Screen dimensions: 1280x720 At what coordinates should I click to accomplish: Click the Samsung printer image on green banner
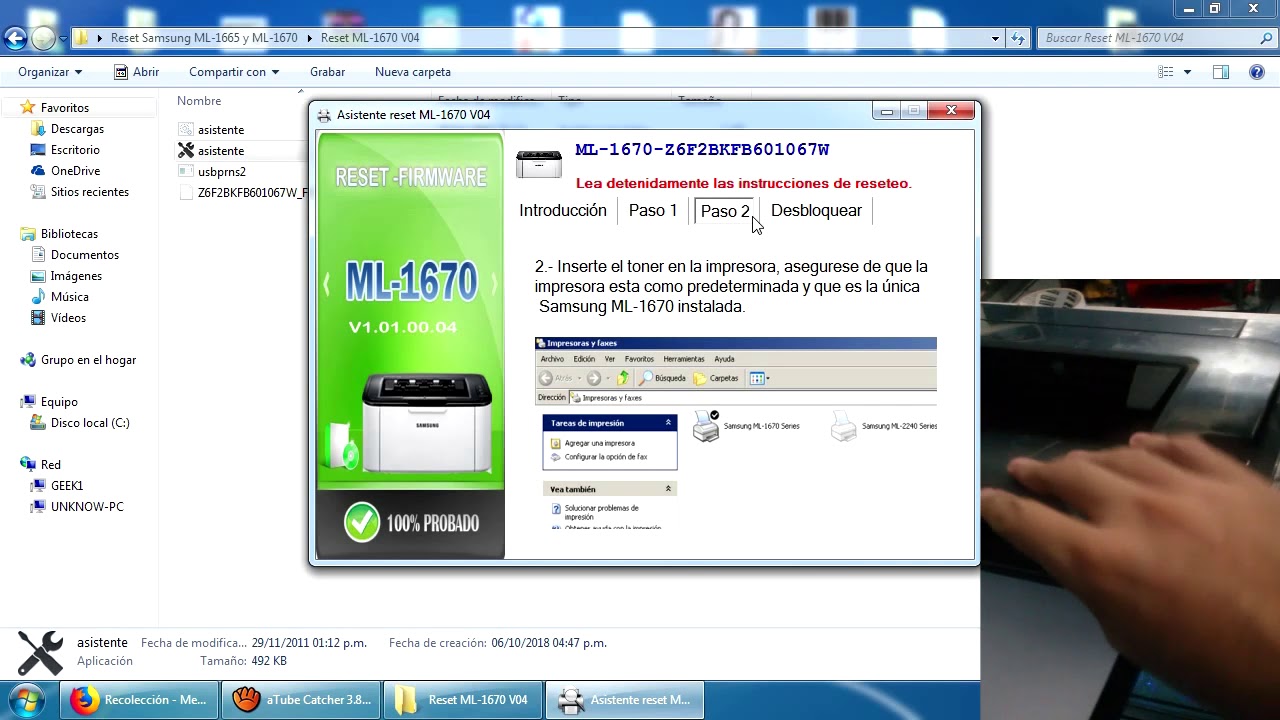click(426, 423)
